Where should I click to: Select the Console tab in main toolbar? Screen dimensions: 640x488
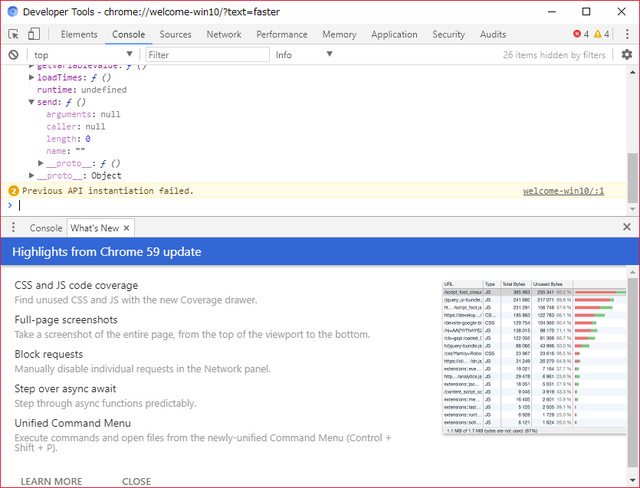point(129,34)
